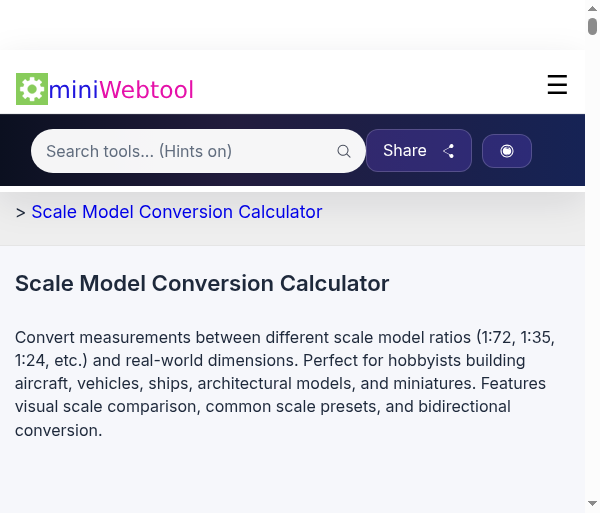
Task: Click the magnifier icon in search box
Action: tap(344, 151)
